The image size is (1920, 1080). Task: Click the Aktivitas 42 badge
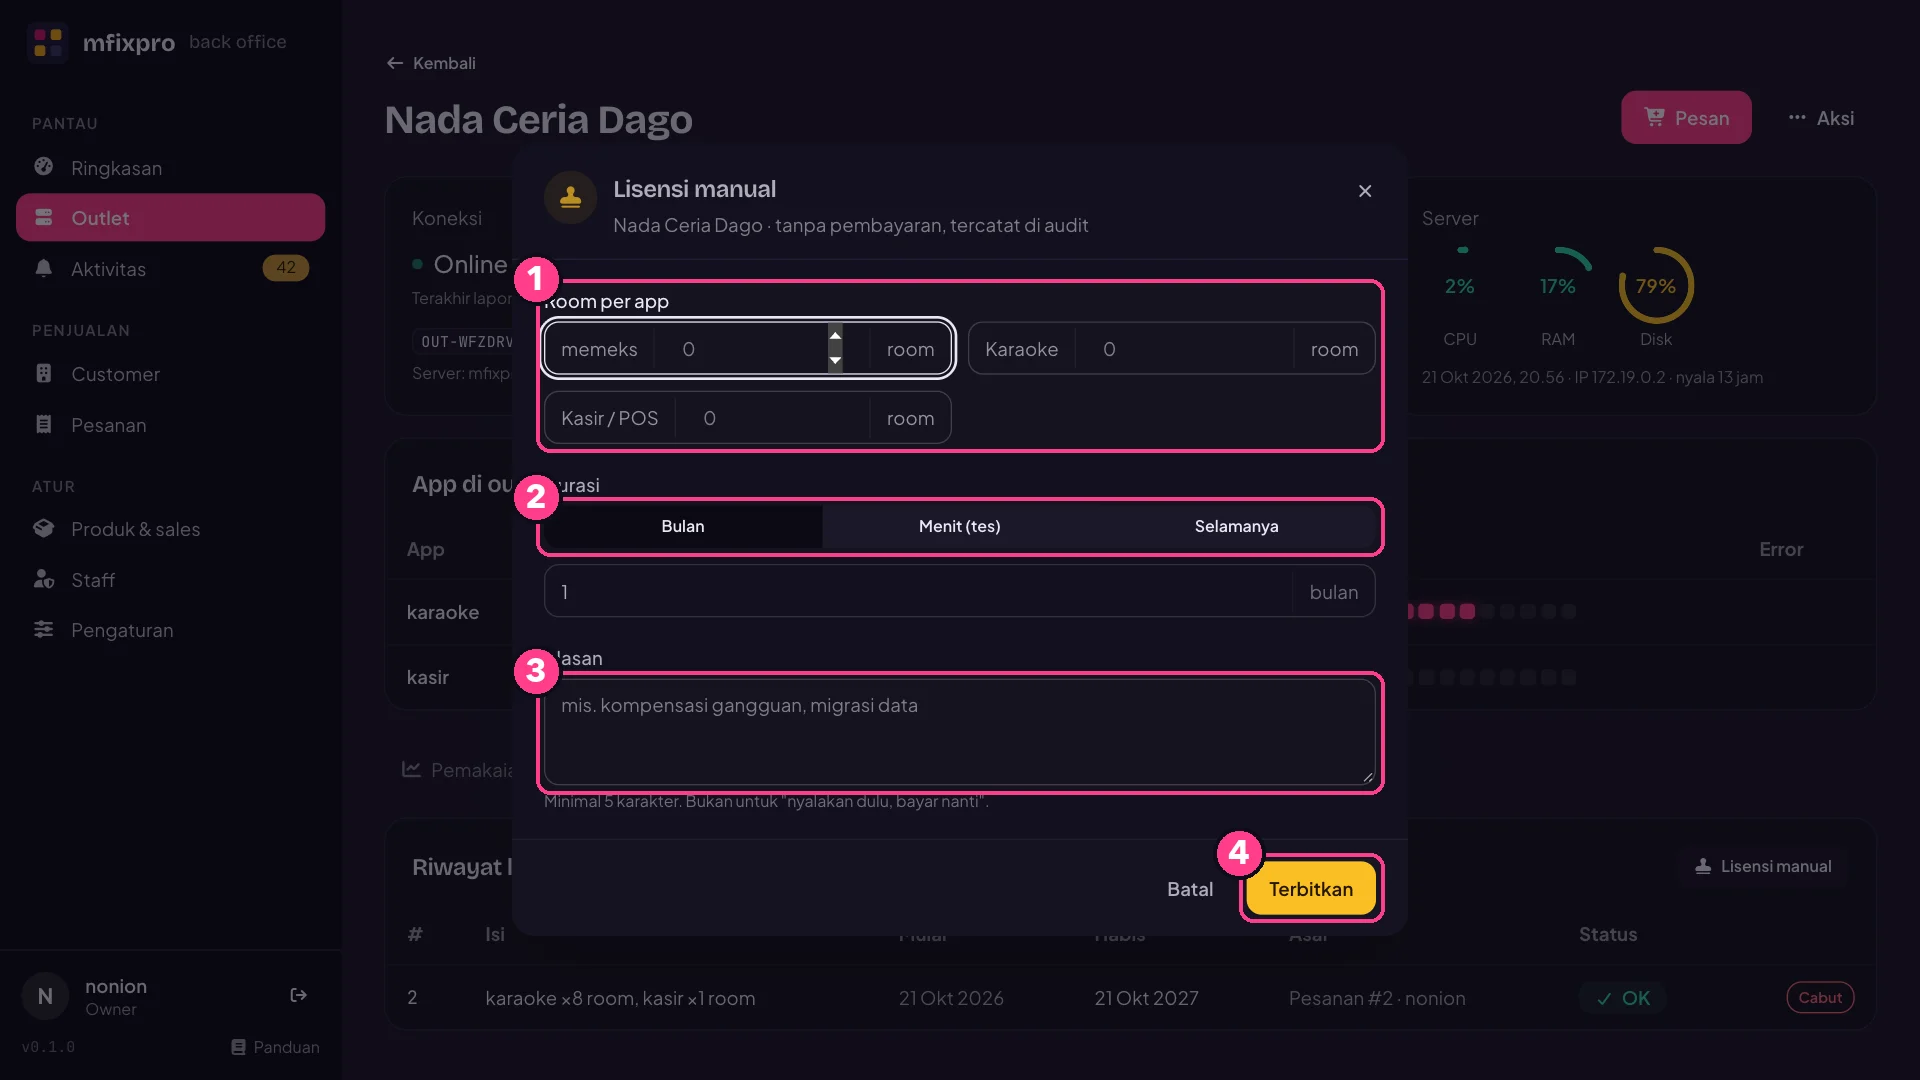pos(286,268)
